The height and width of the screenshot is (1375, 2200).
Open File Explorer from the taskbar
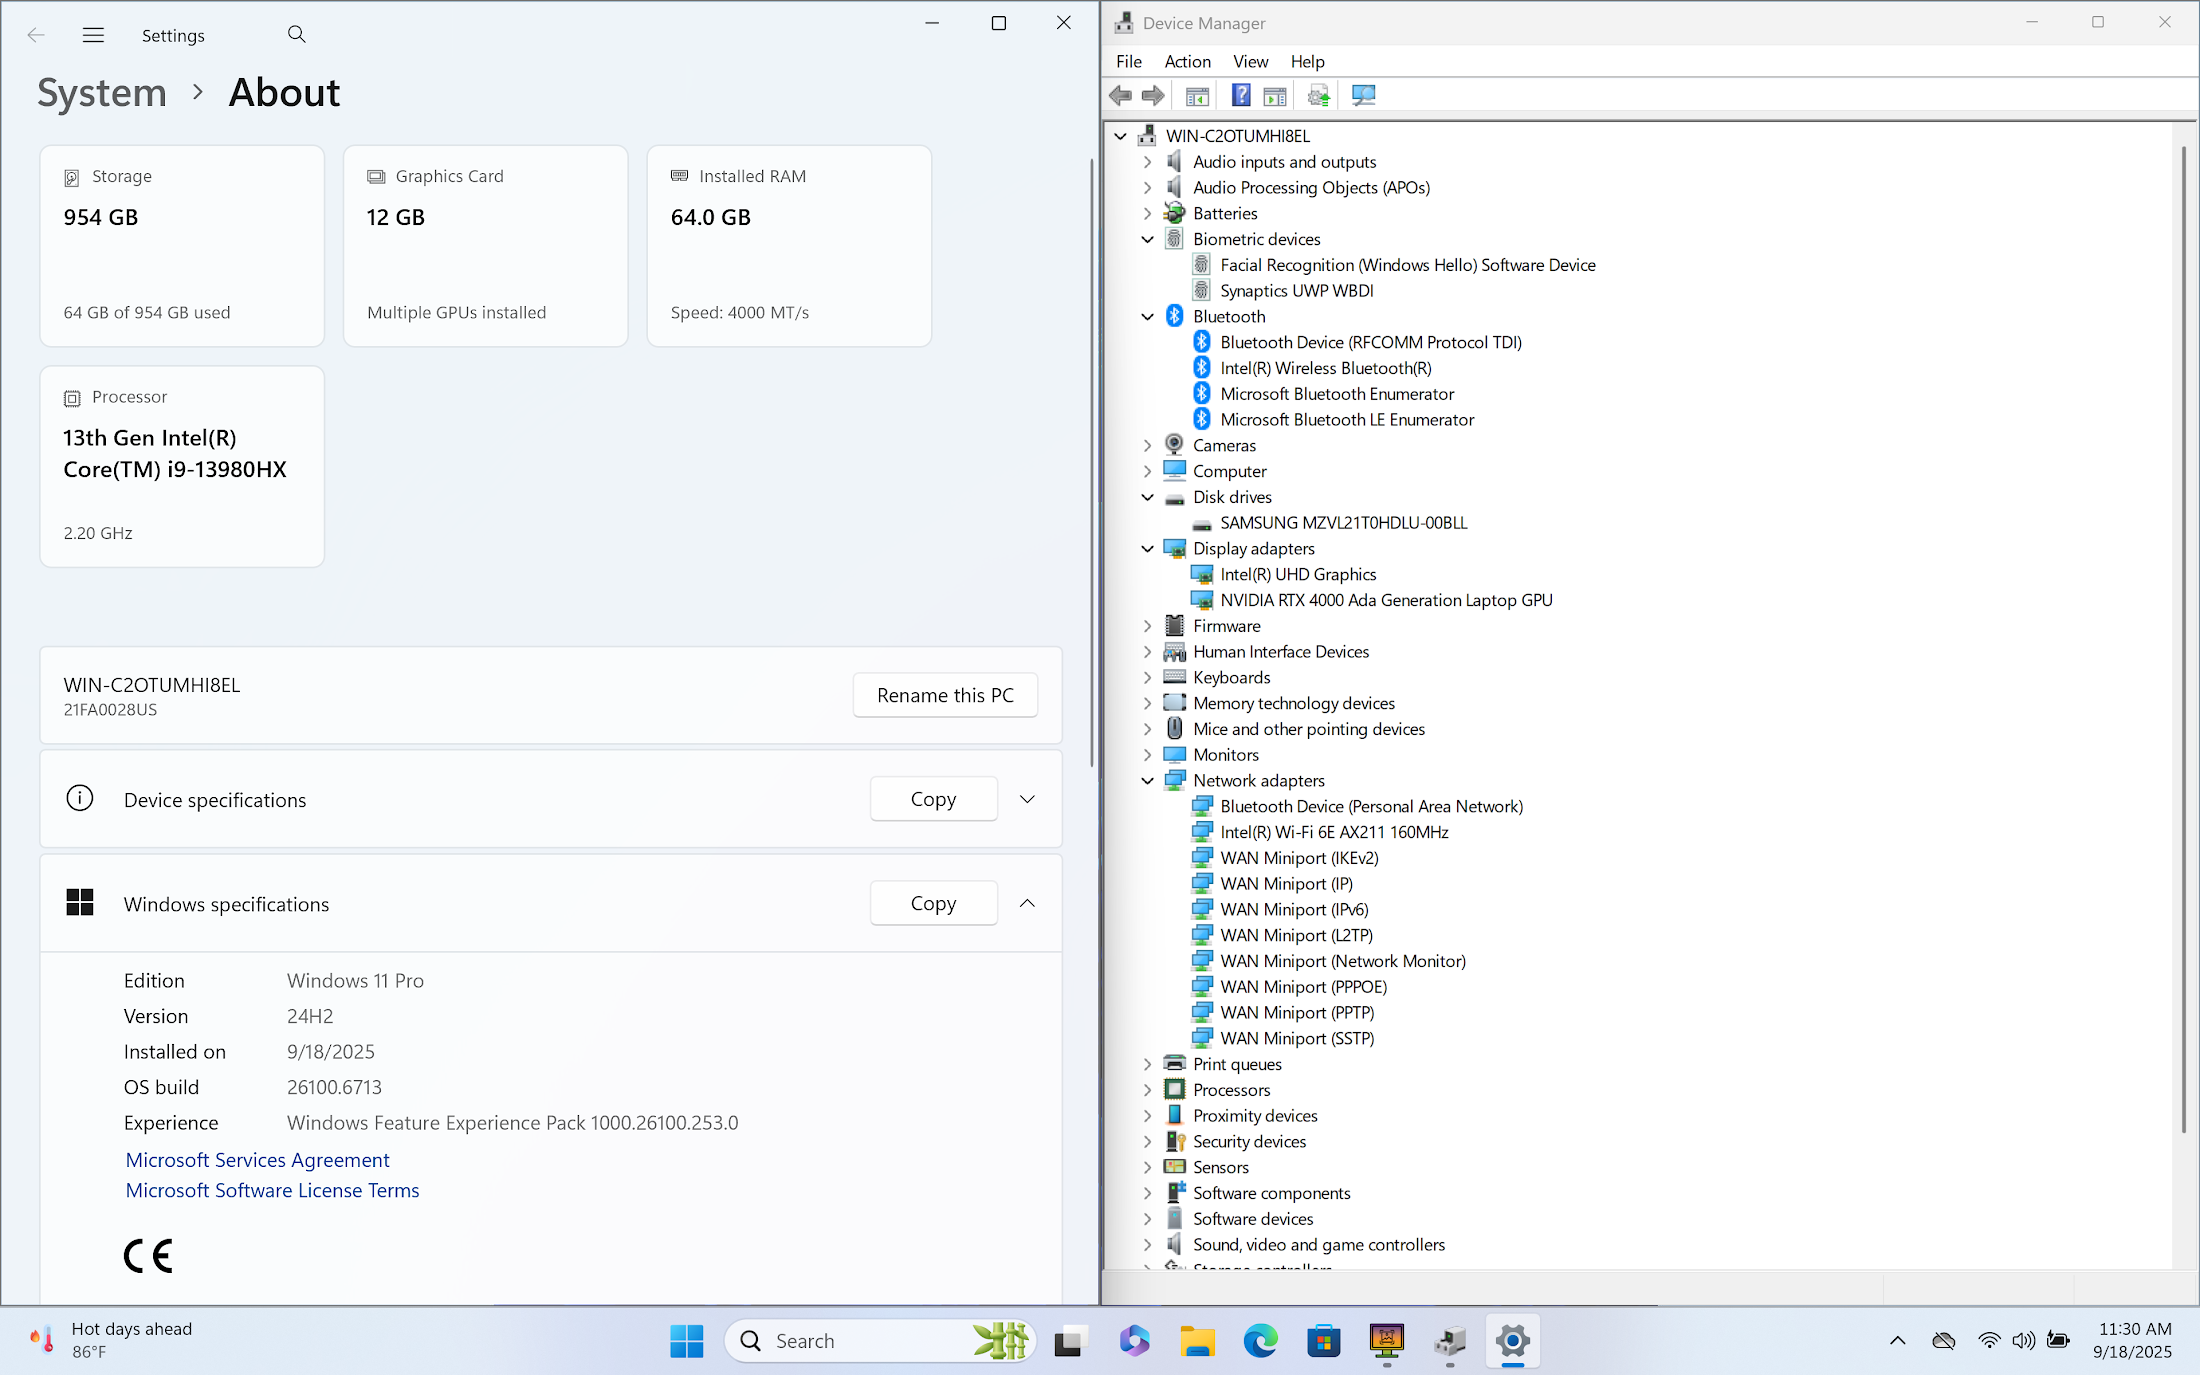[1197, 1341]
